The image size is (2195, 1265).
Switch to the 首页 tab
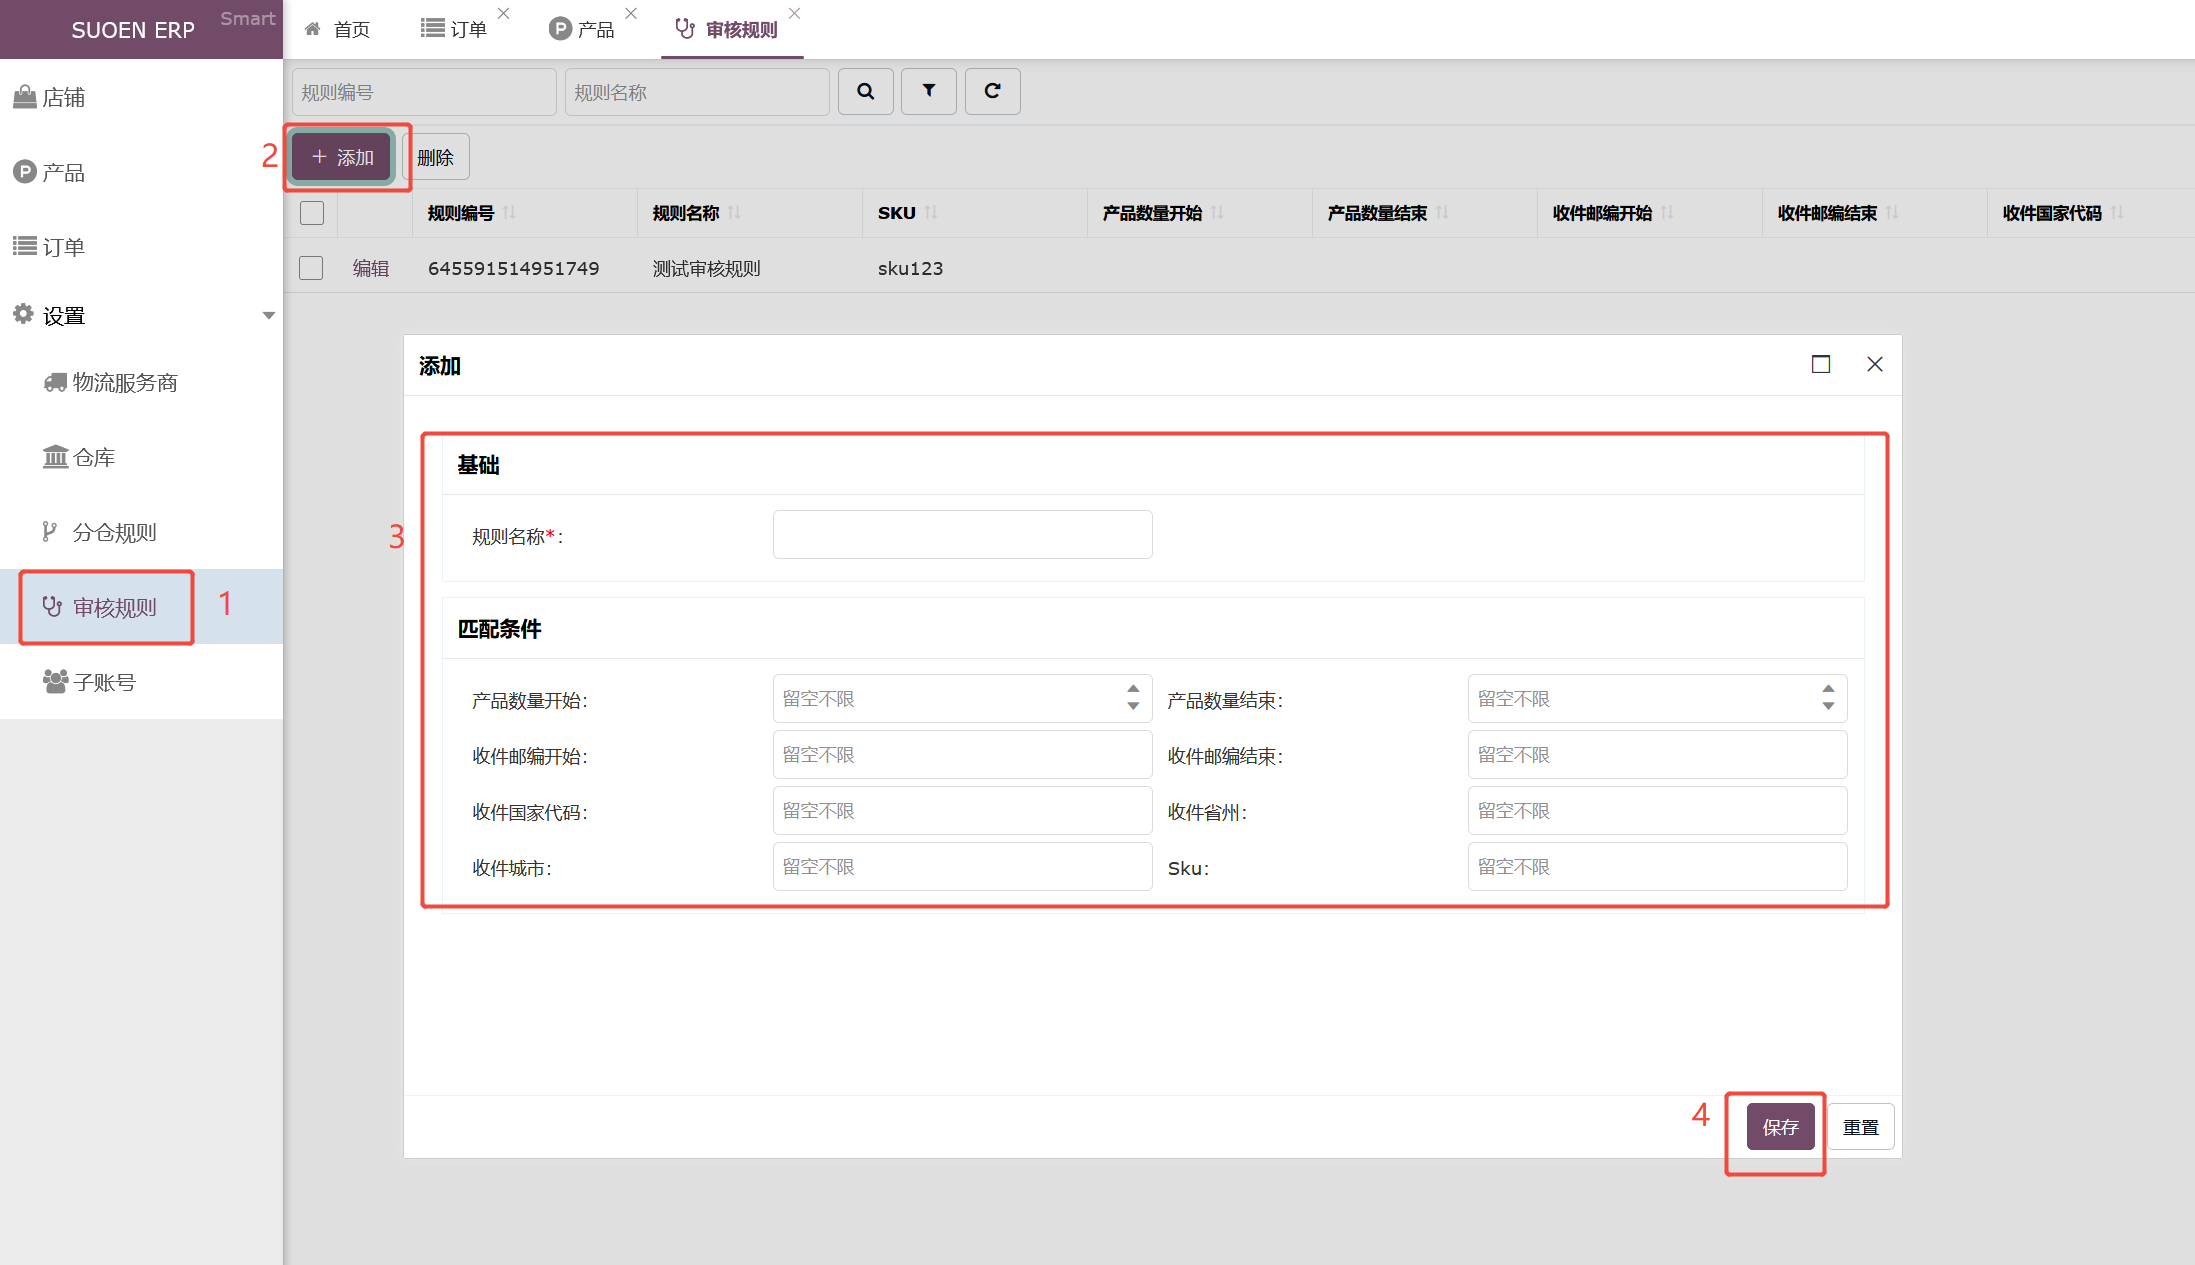(x=338, y=30)
